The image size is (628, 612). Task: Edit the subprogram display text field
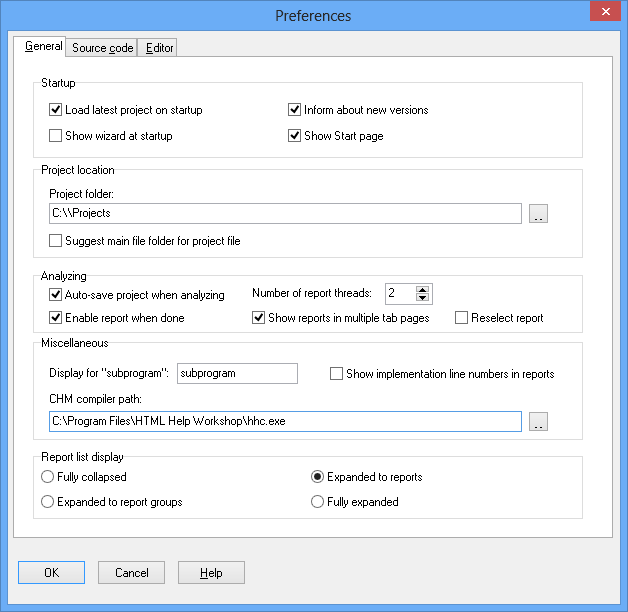[237, 373]
